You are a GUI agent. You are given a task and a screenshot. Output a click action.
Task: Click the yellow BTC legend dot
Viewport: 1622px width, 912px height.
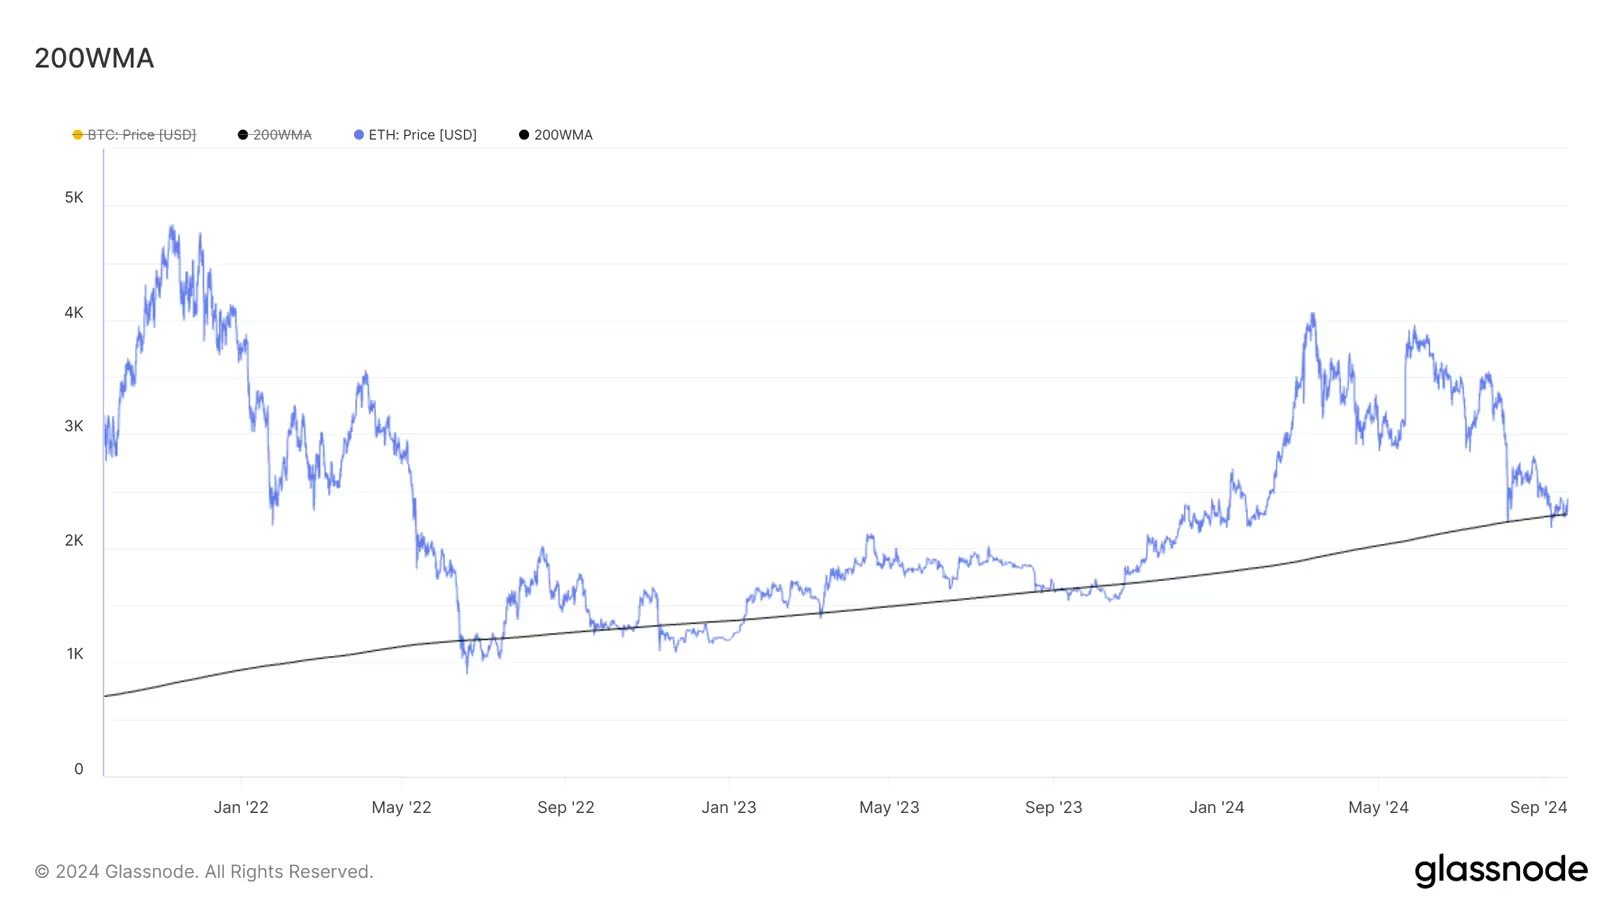77,135
